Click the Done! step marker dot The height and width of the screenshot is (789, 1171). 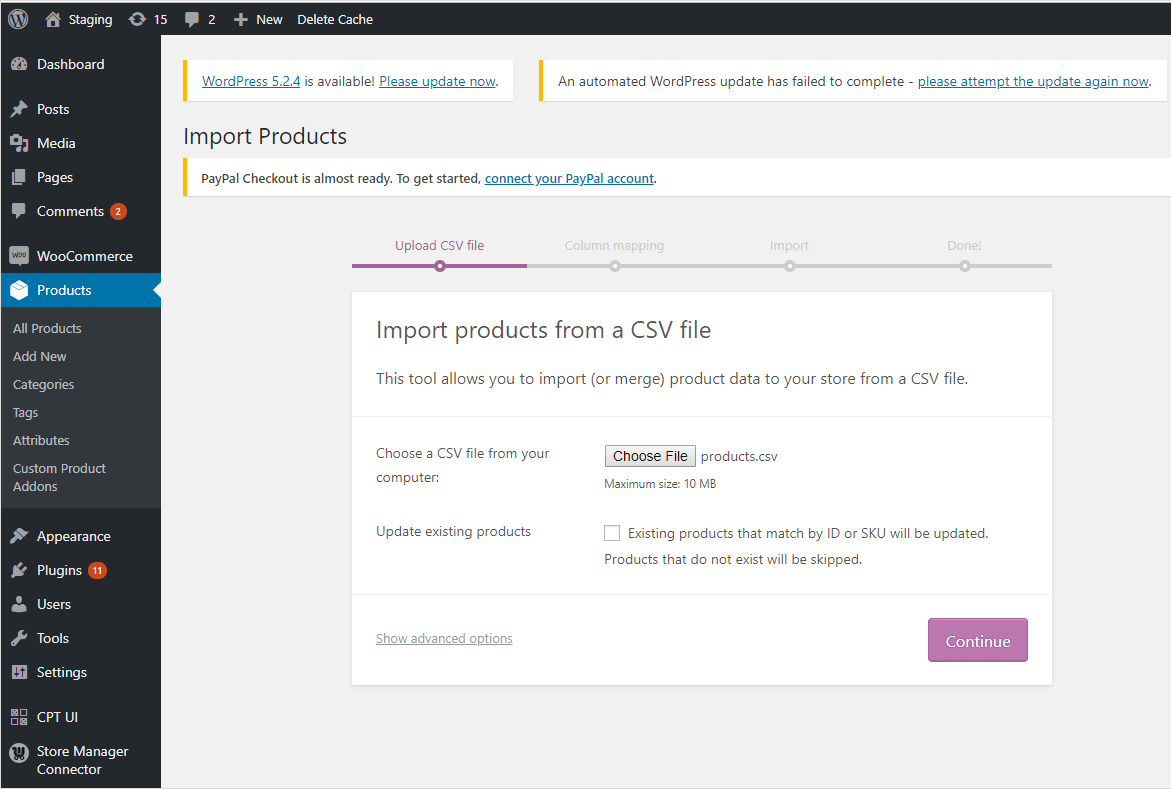tap(965, 266)
